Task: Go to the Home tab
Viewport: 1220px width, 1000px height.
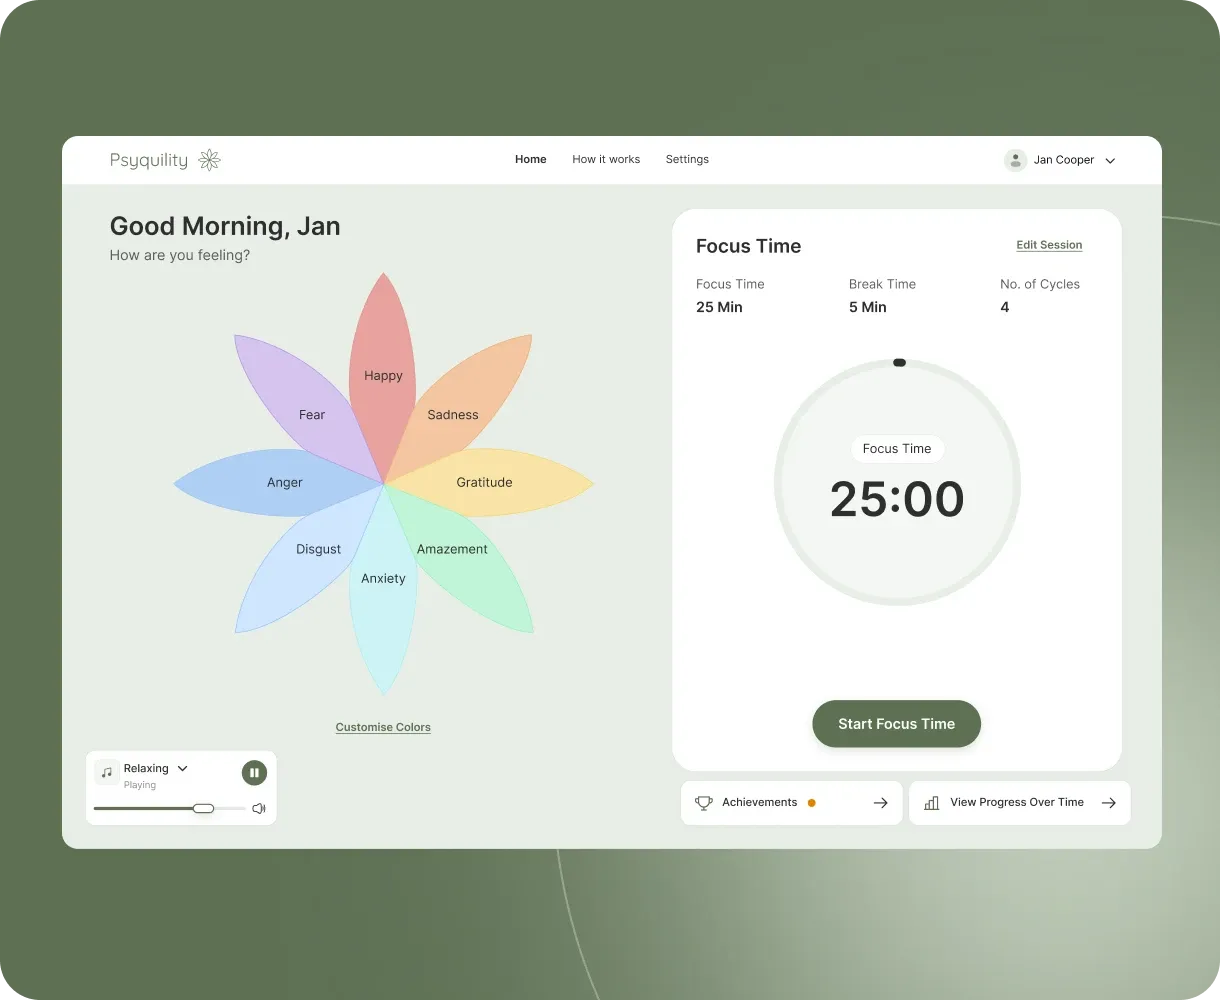Action: [x=530, y=159]
